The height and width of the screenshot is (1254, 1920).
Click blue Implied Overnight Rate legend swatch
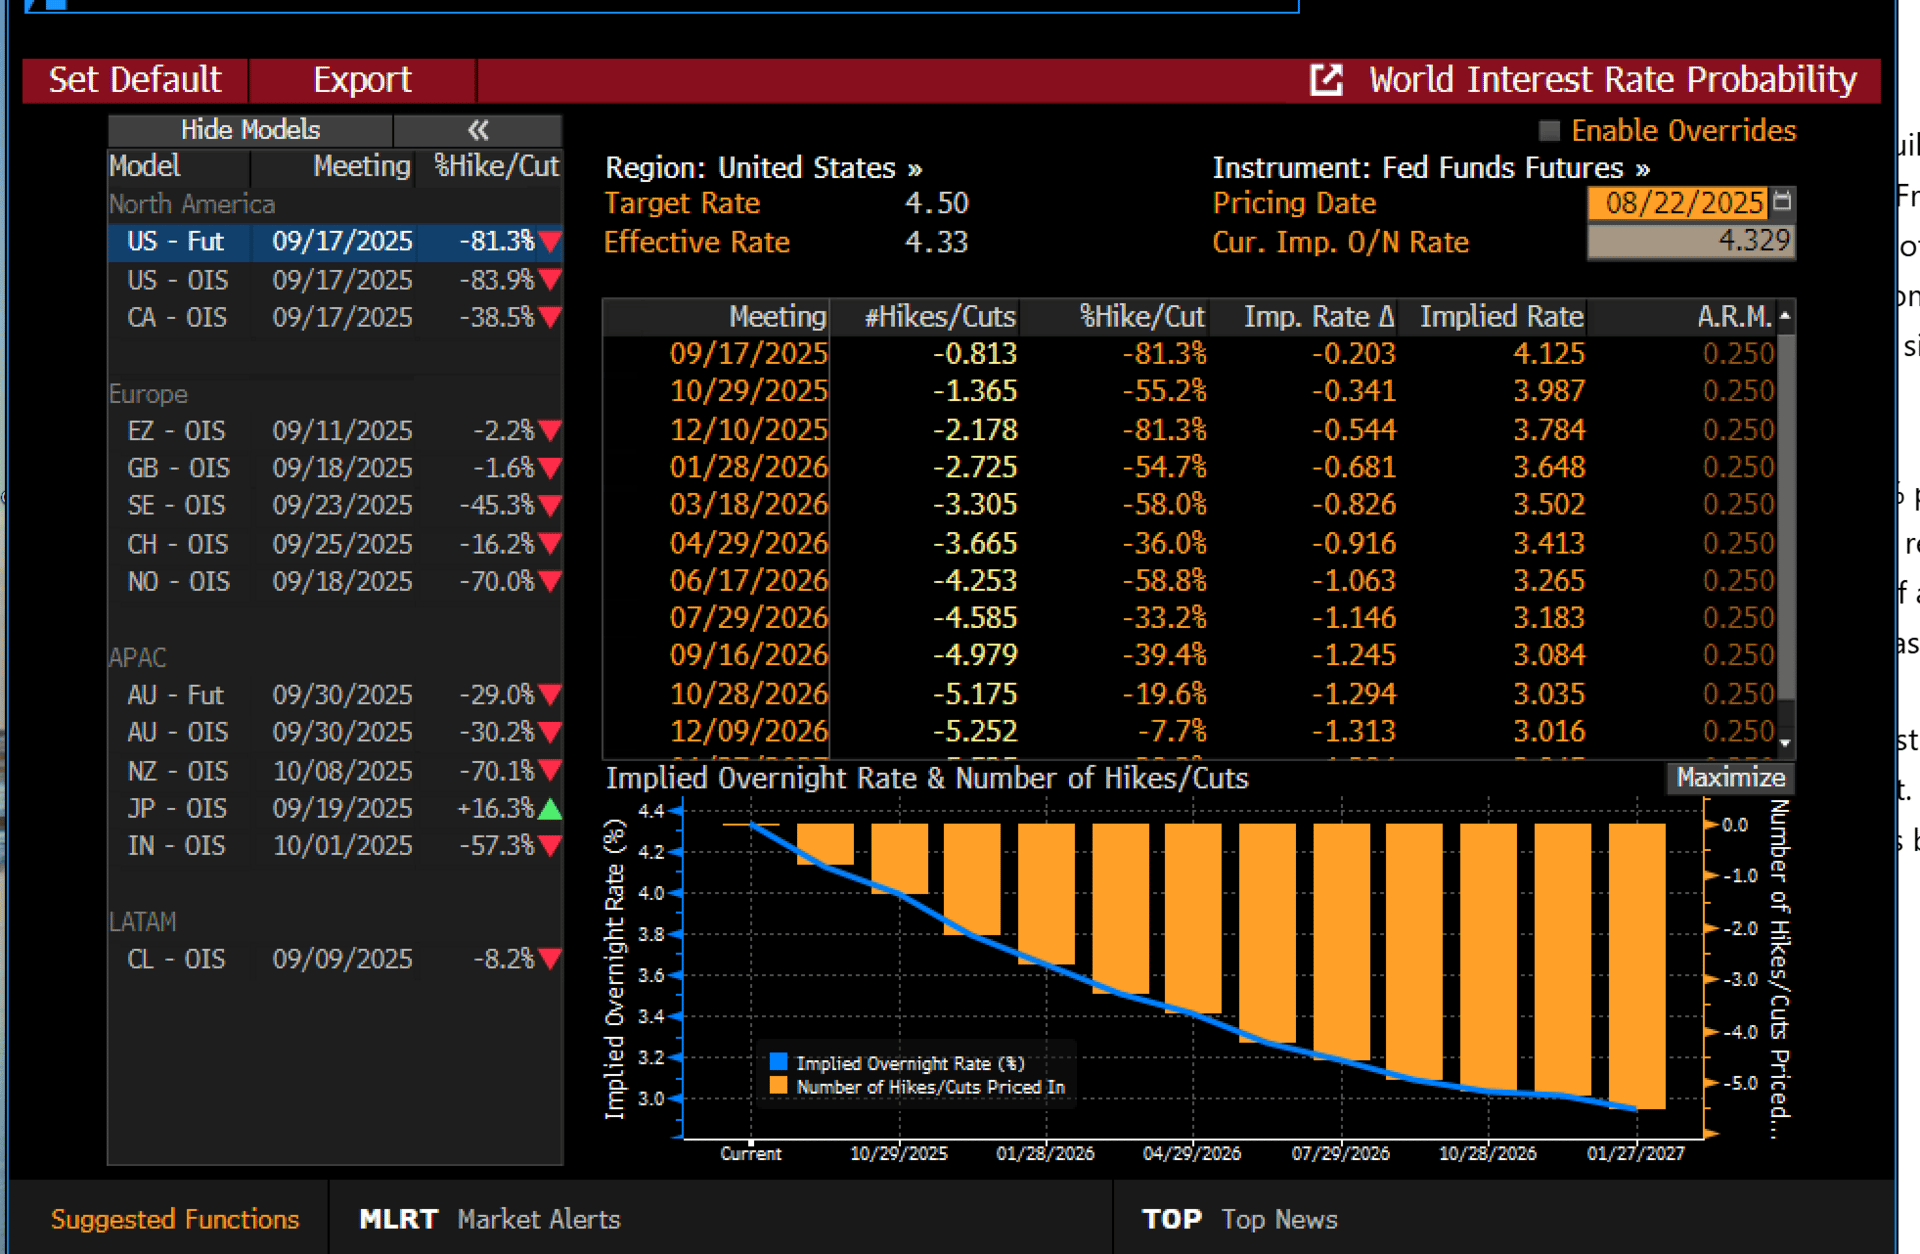[778, 1062]
